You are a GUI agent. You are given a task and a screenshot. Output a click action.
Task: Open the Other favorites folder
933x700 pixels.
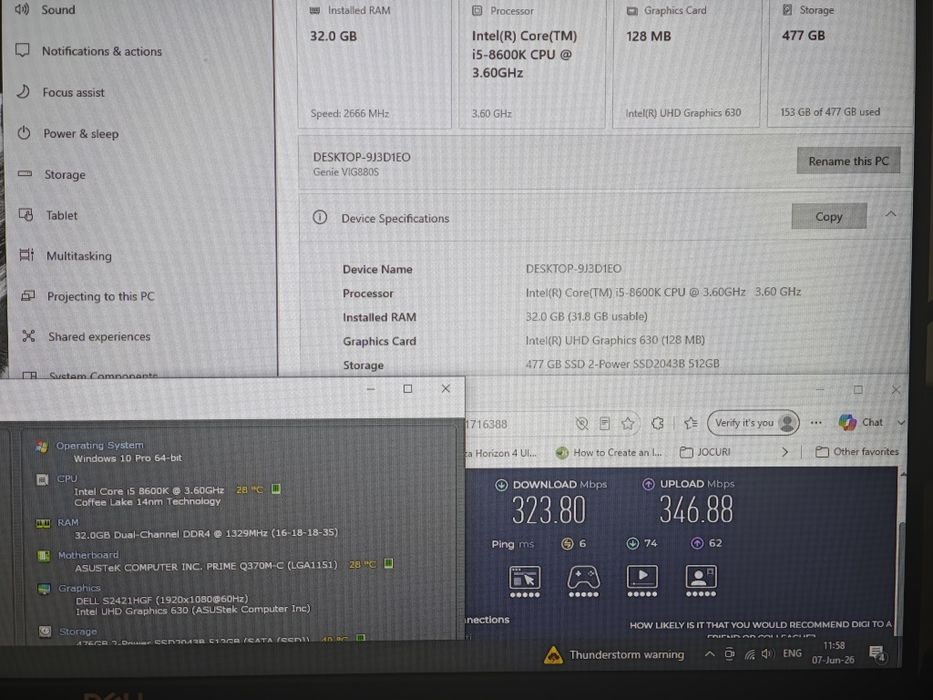857,452
